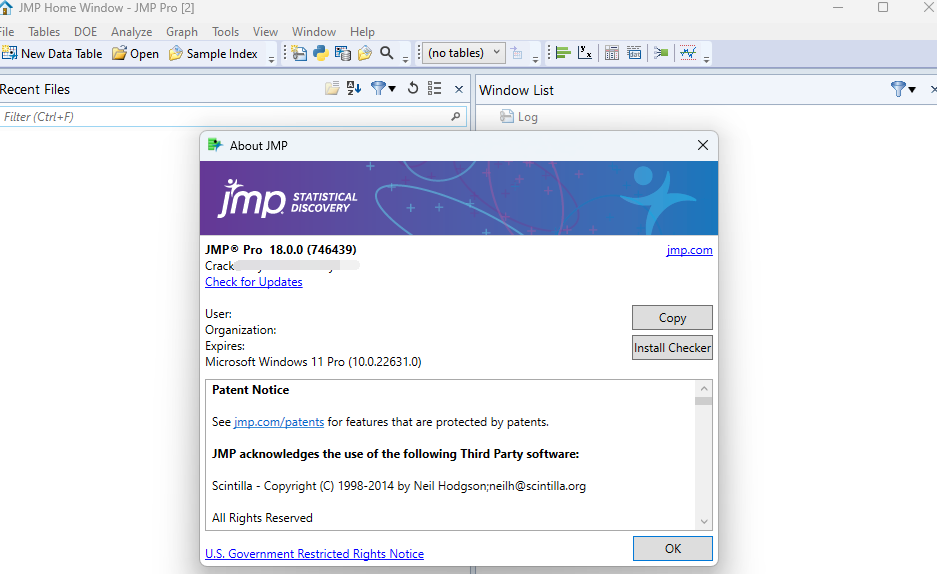The image size is (937, 574).
Task: Click the Graph Builder icon in the toolbar
Action: point(661,53)
